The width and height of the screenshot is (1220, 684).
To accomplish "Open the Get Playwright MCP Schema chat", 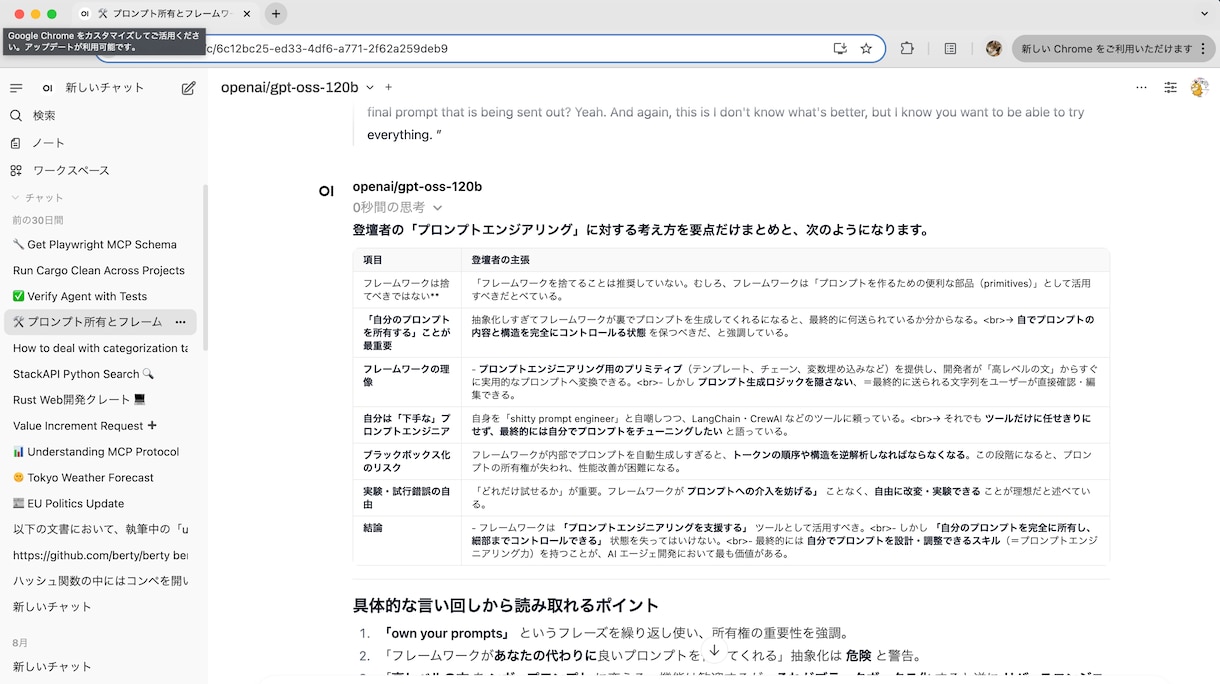I will coord(100,244).
